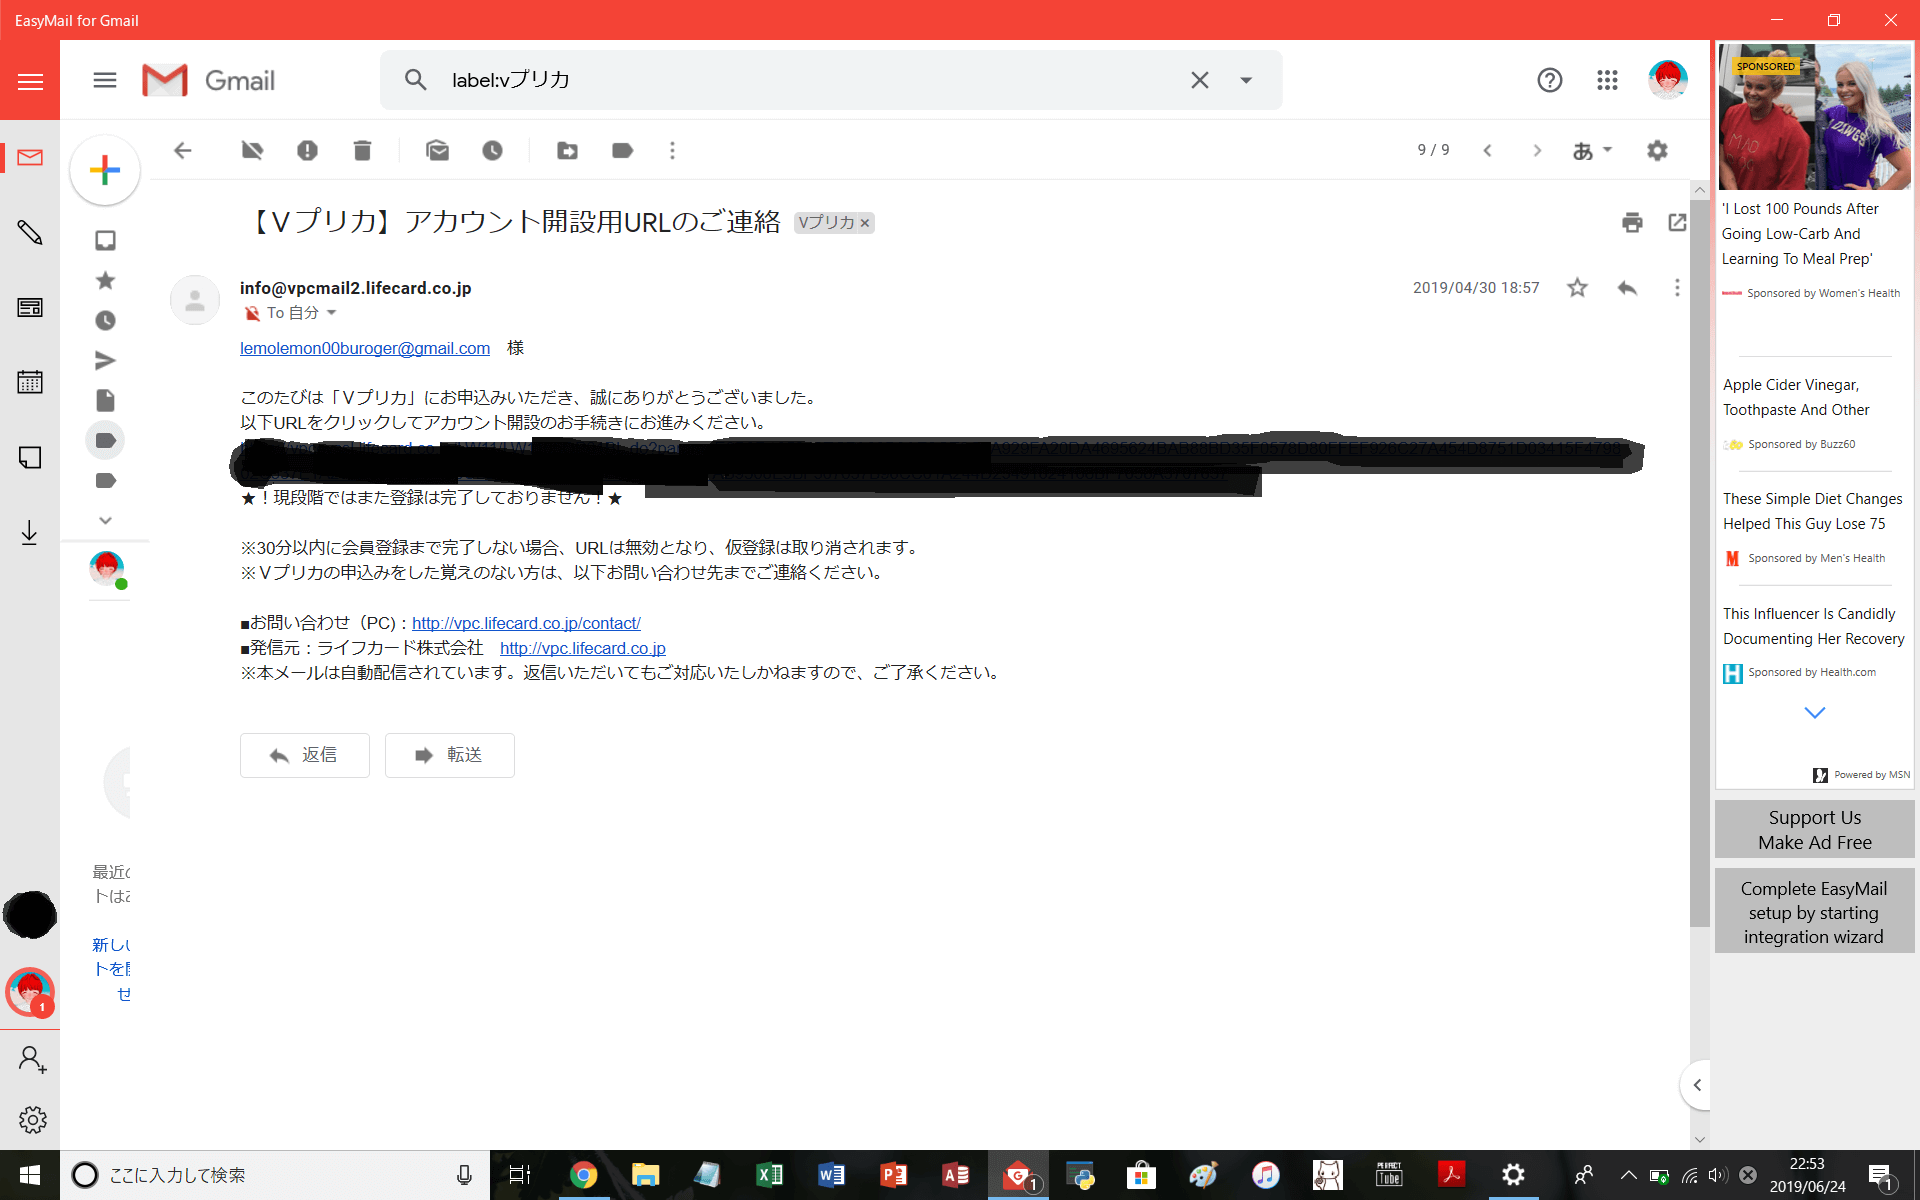Open the low-carb sponsored ad image
Viewport: 1920px width, 1200px height.
(1814, 116)
